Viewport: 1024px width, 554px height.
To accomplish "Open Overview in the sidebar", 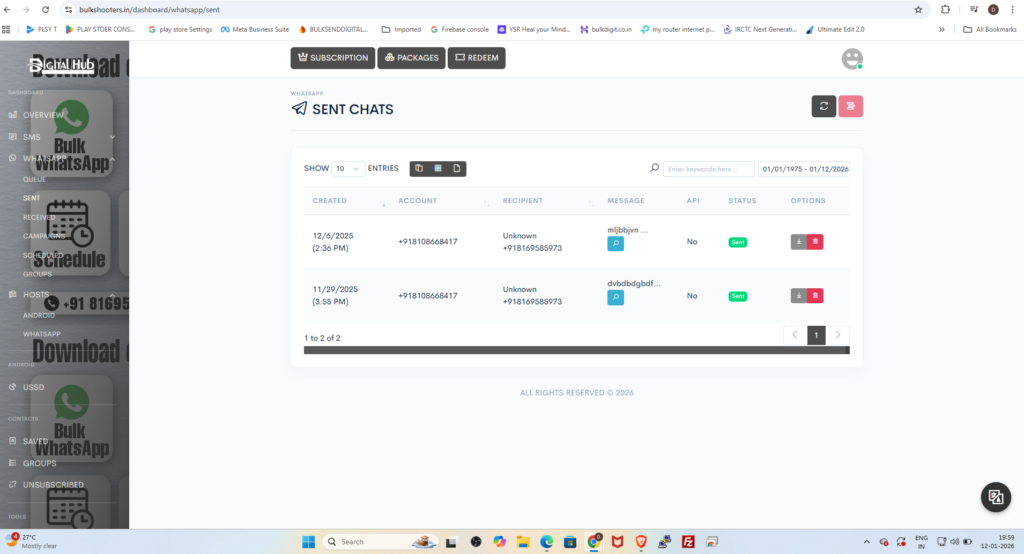I will click(43, 115).
